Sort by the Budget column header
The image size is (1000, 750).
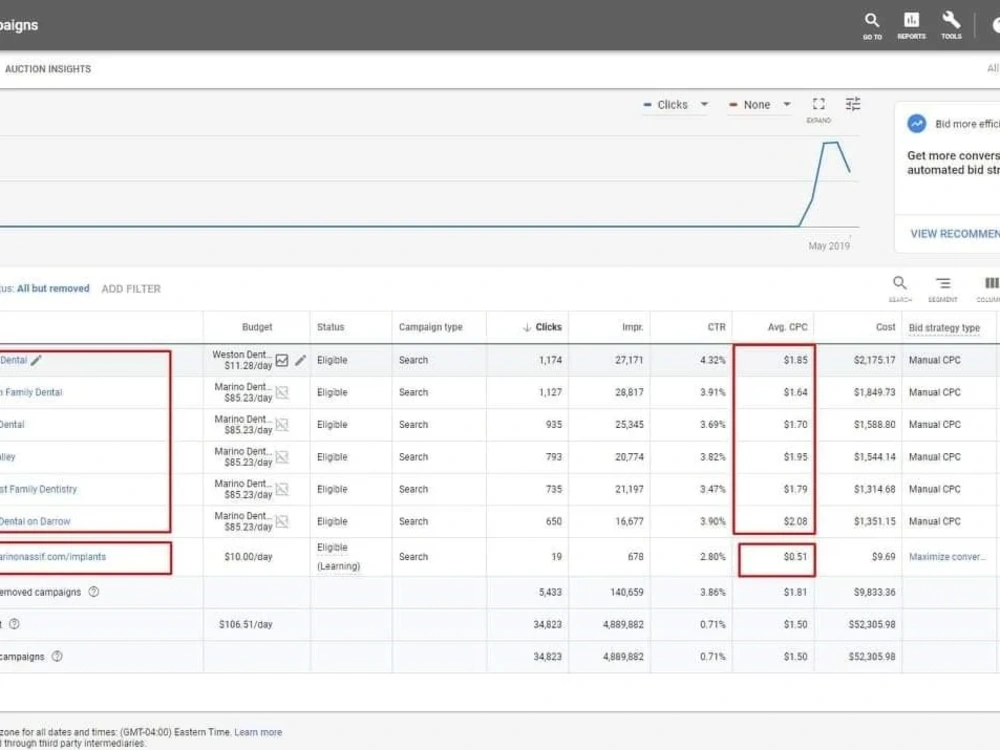point(257,327)
